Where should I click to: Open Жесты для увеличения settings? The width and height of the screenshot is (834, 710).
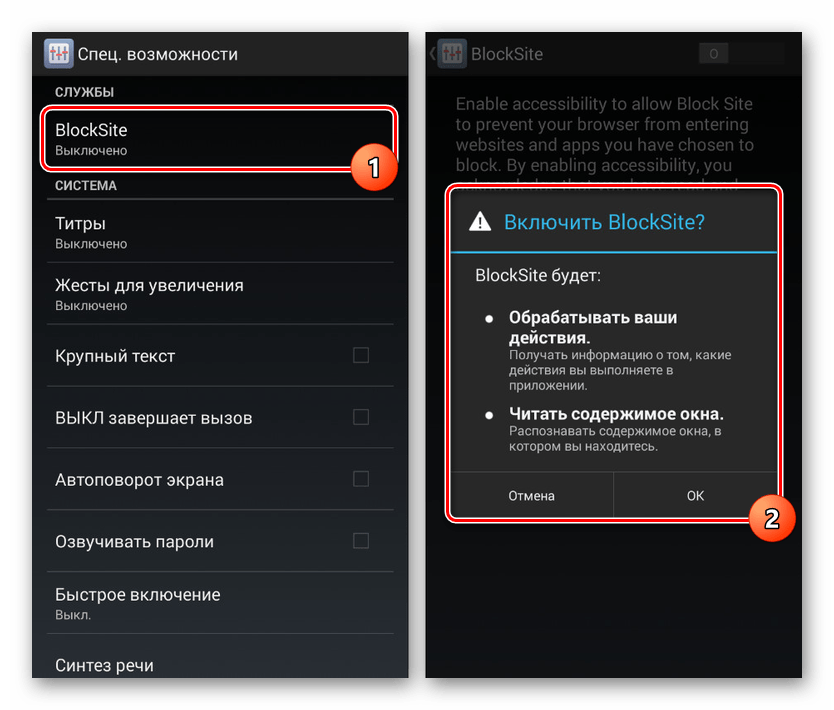[200, 294]
